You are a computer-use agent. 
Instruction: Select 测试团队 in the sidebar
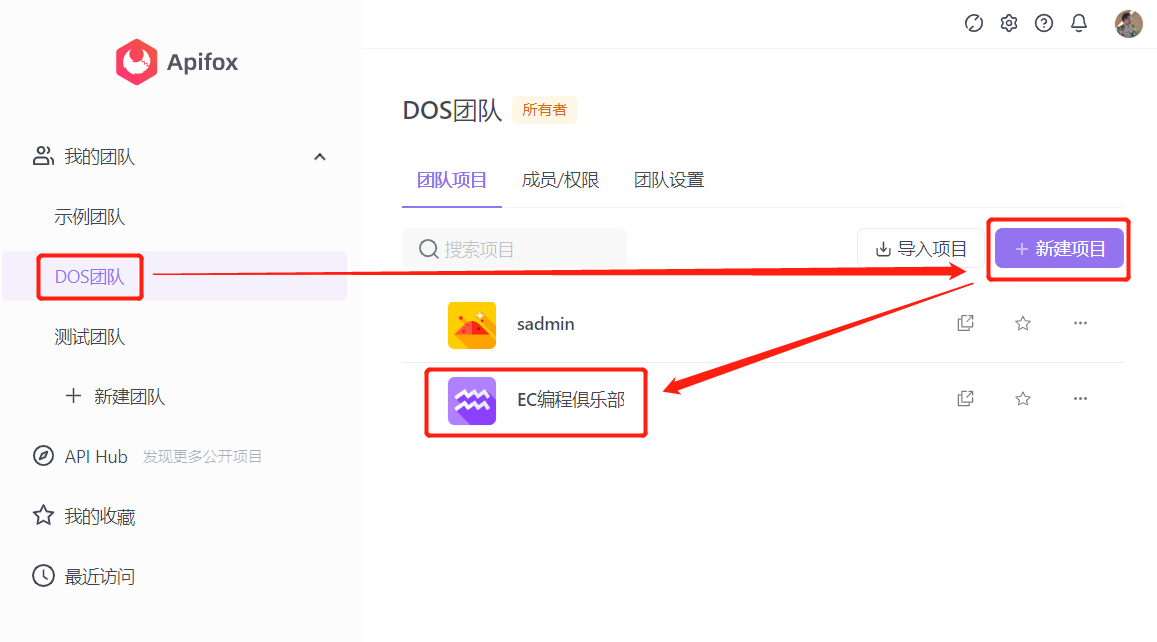pos(91,337)
